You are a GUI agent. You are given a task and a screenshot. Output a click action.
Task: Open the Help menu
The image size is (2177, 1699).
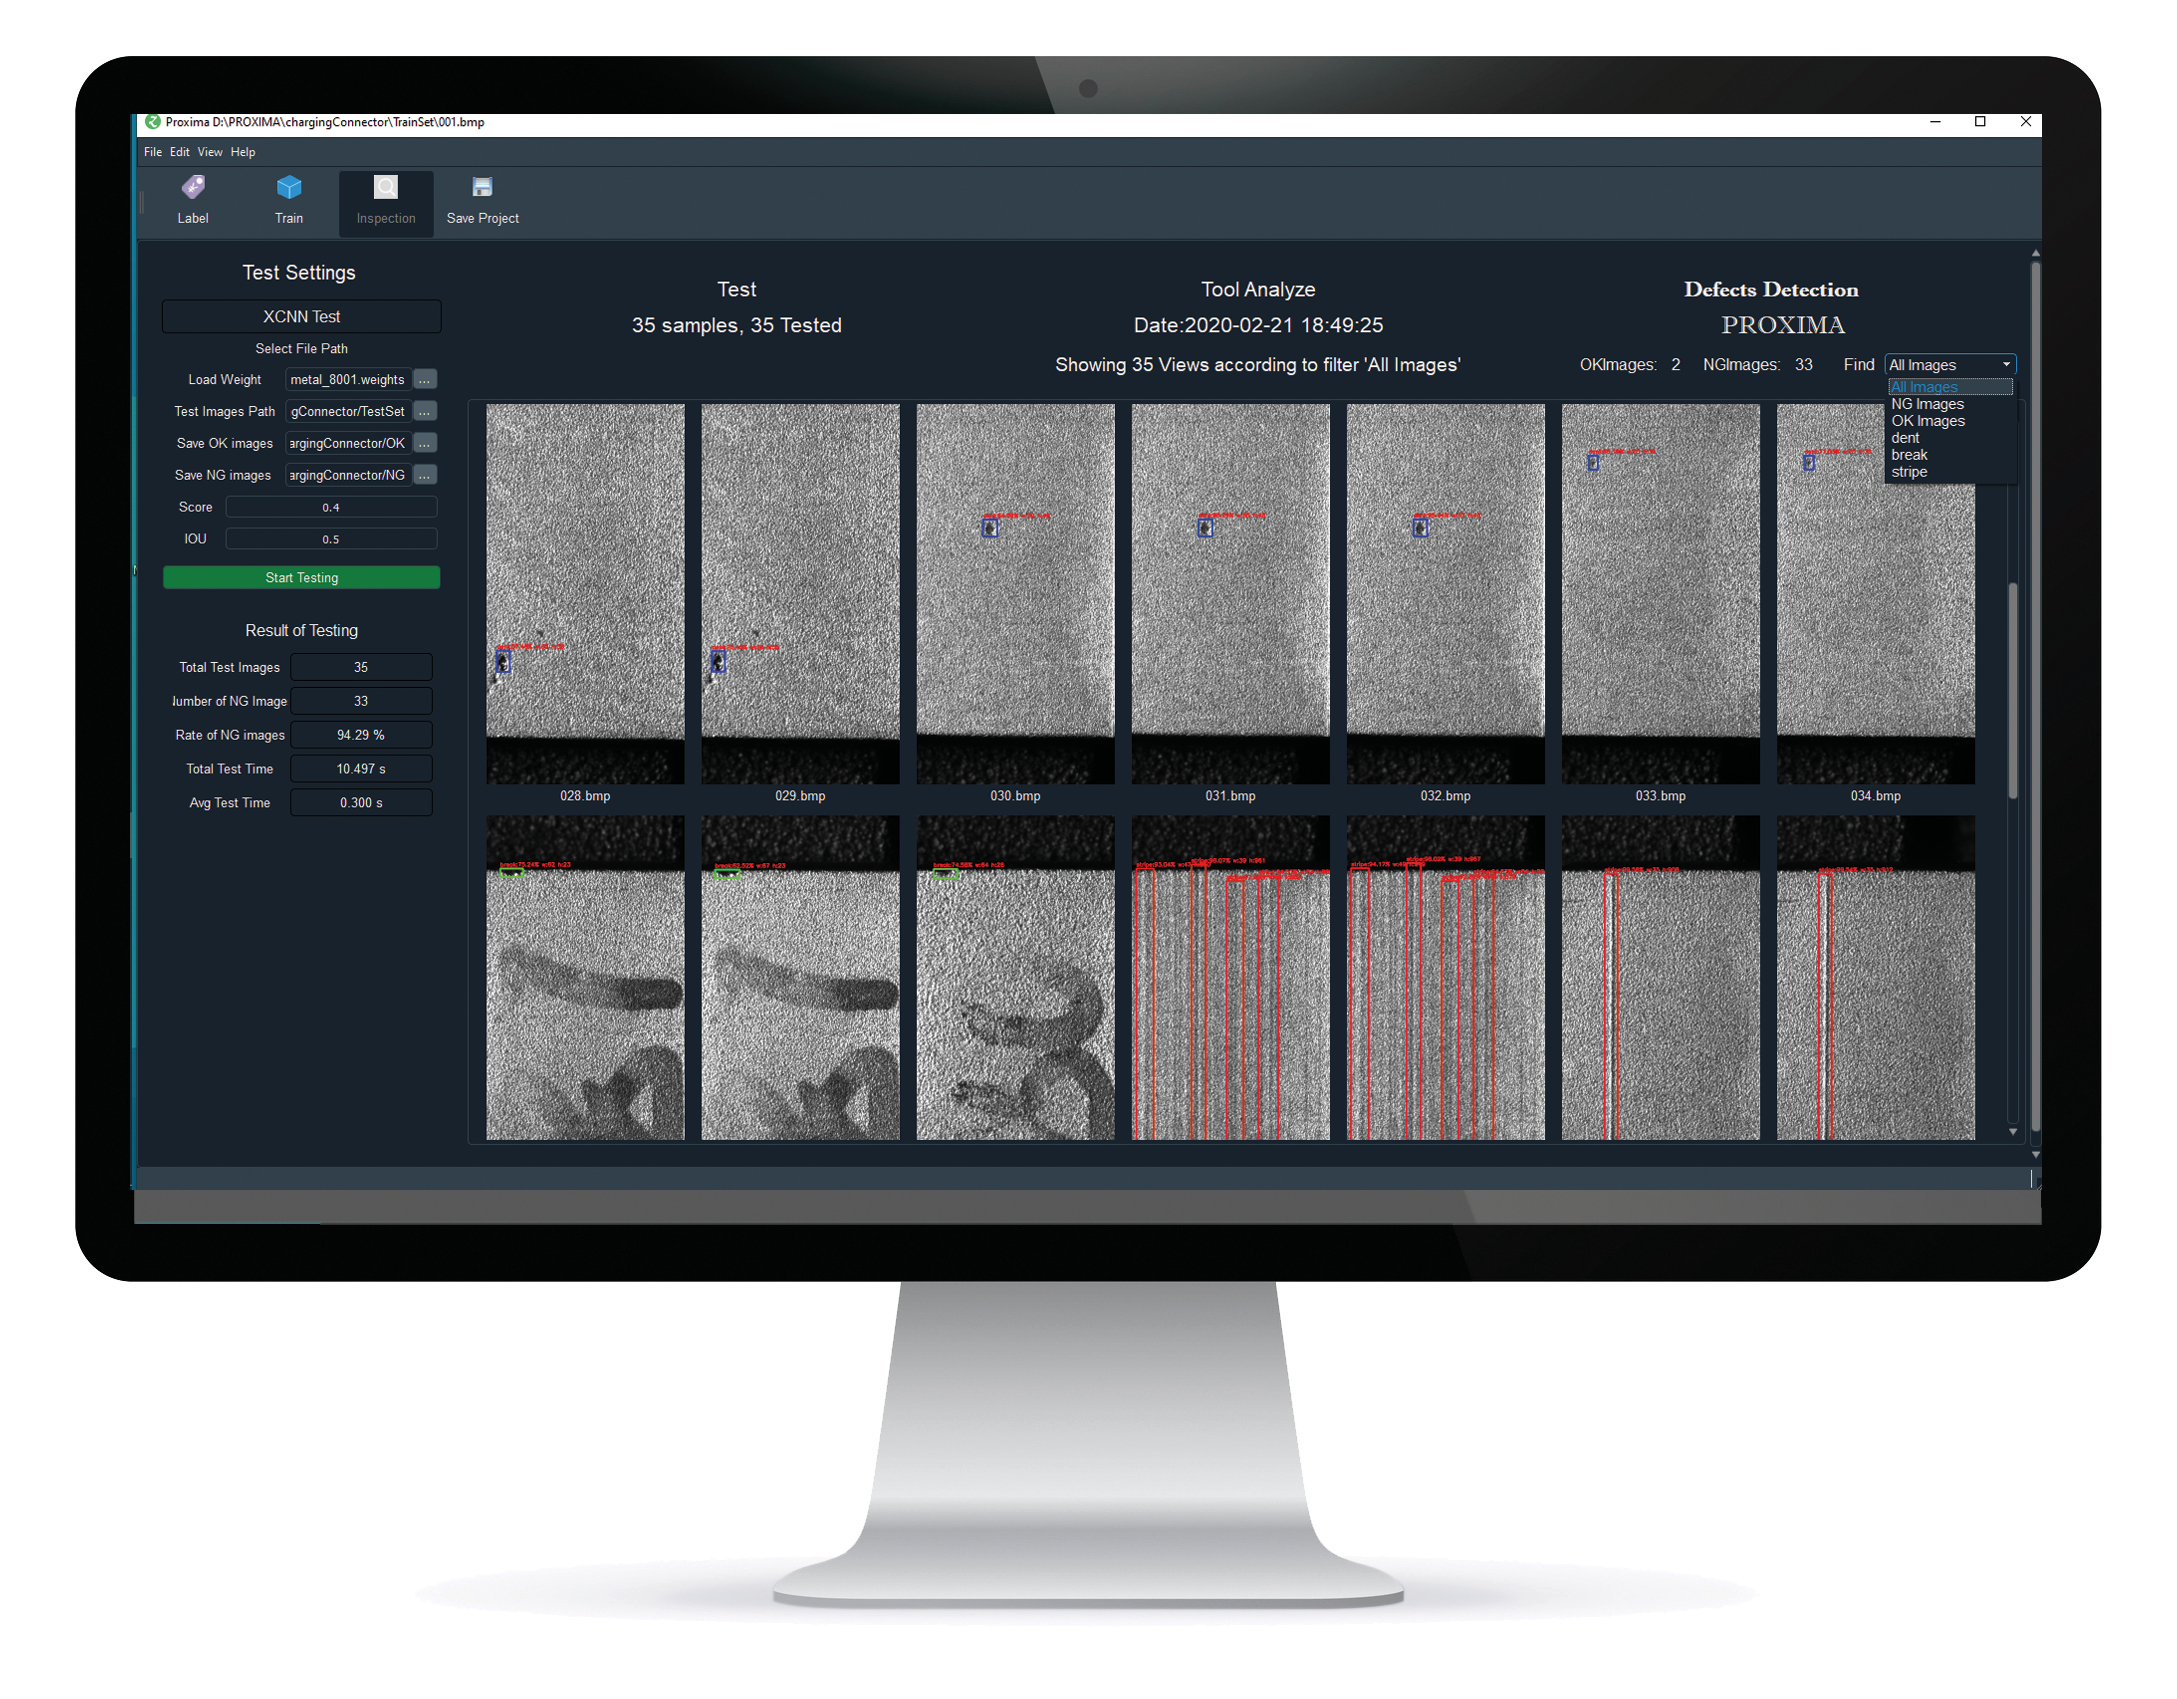243,152
